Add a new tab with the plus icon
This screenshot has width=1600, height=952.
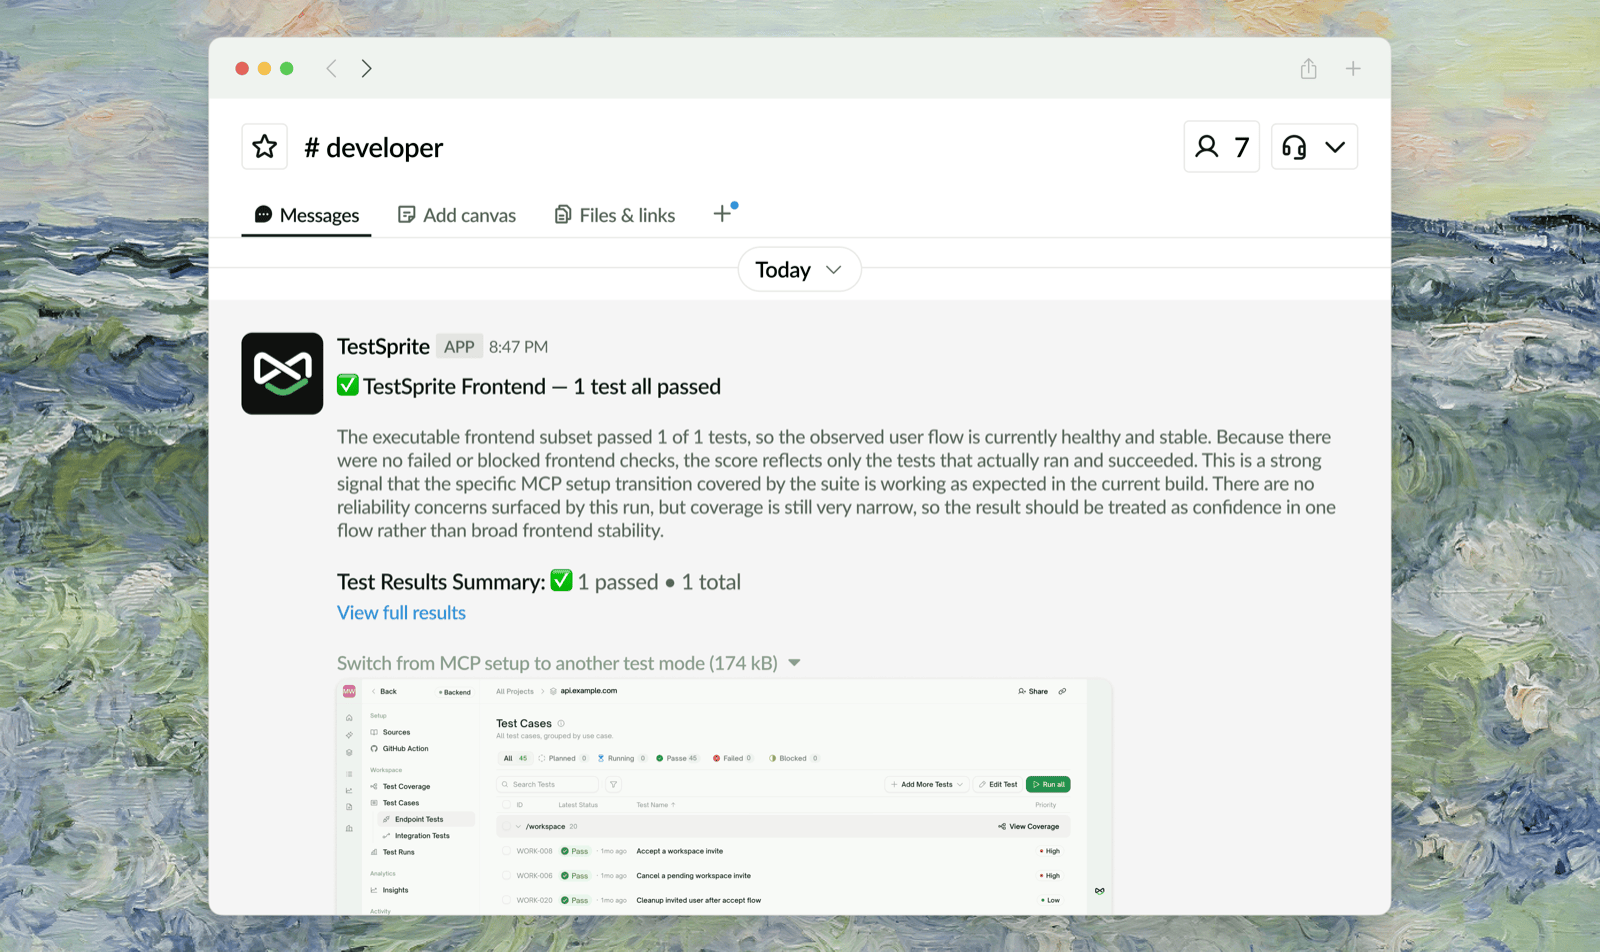722,214
